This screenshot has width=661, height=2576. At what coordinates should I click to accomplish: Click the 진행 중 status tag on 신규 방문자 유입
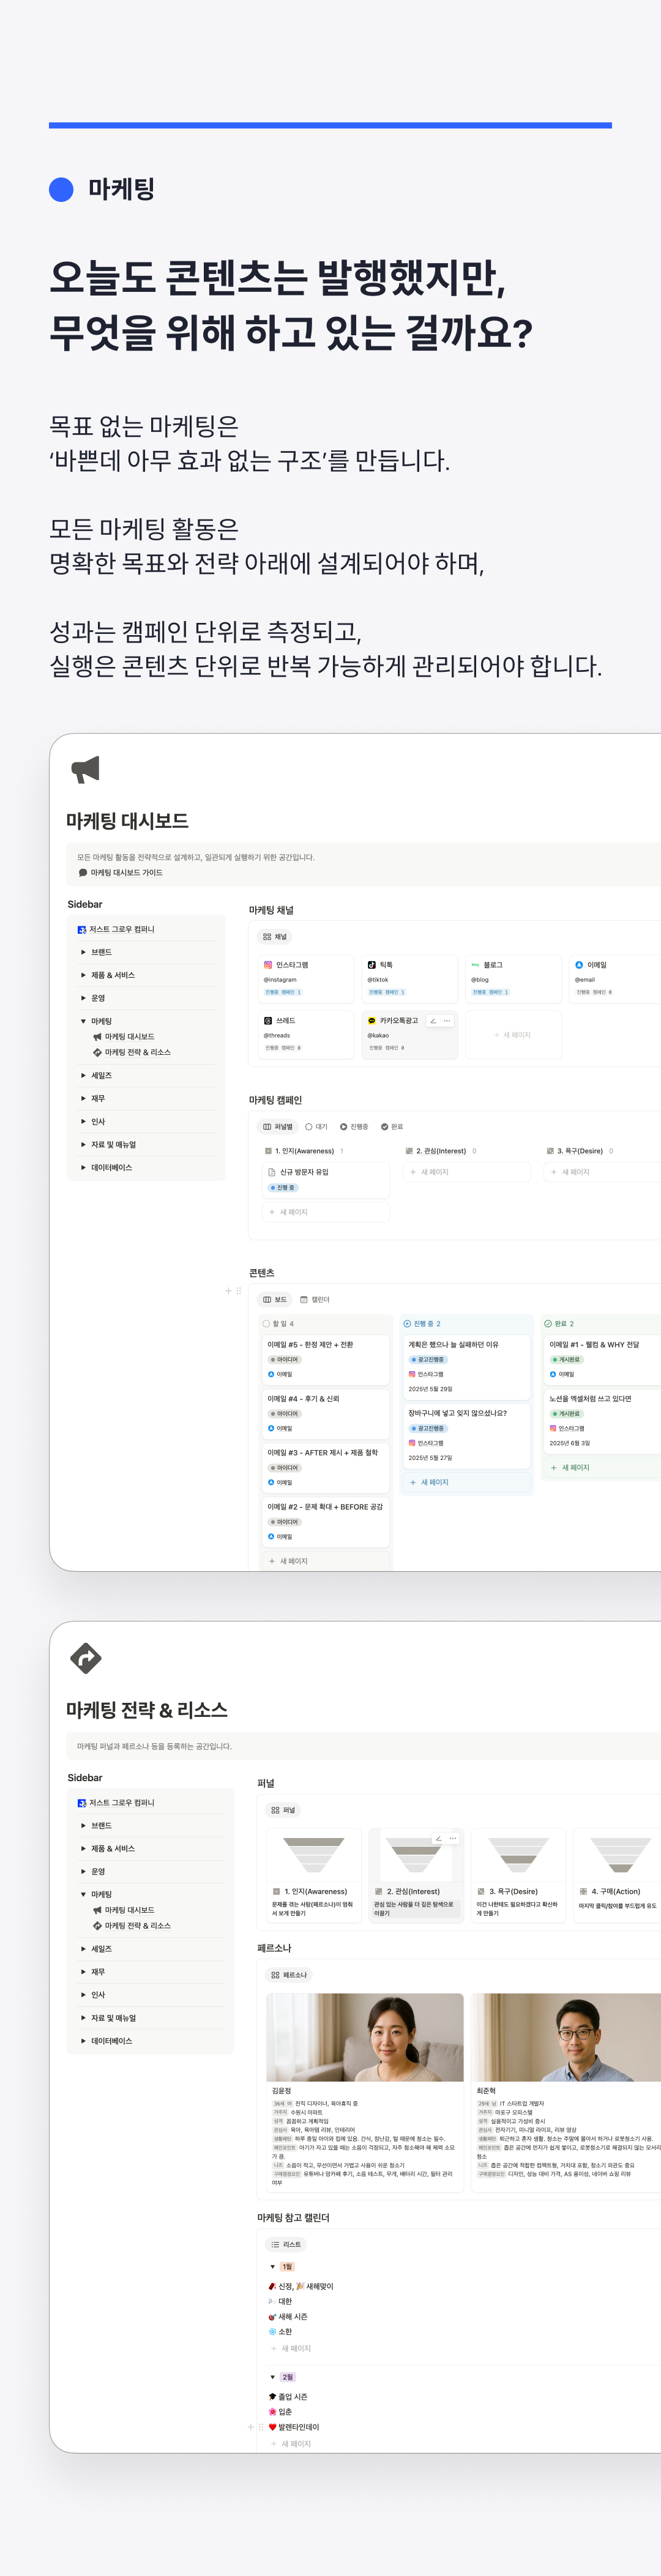(x=283, y=1188)
